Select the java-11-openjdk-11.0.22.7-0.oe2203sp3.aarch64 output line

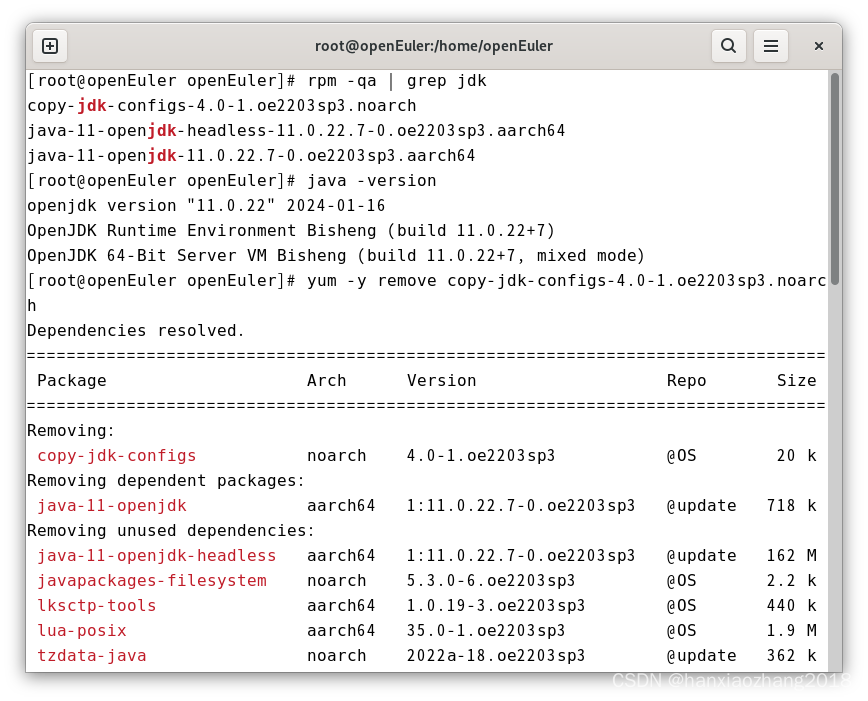pos(251,156)
